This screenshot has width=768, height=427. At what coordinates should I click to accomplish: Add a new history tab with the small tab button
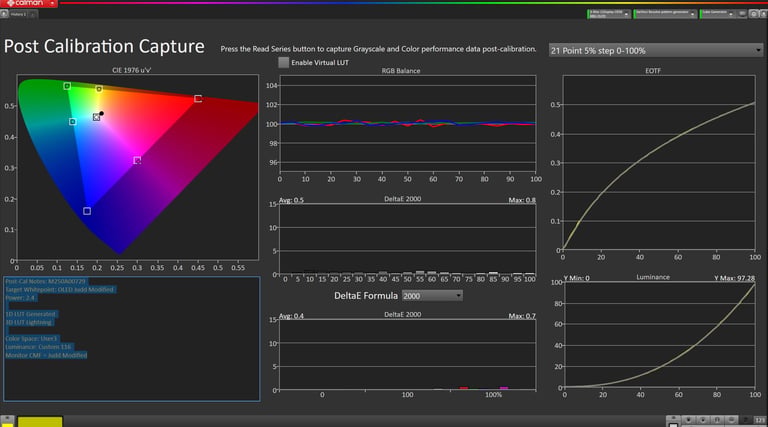click(33, 14)
